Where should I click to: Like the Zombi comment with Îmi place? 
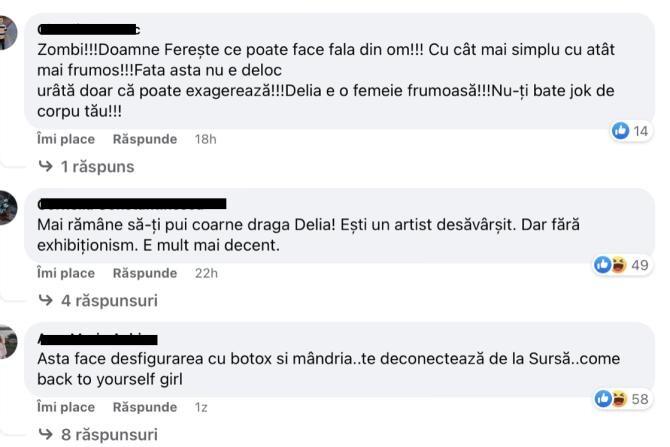click(66, 139)
